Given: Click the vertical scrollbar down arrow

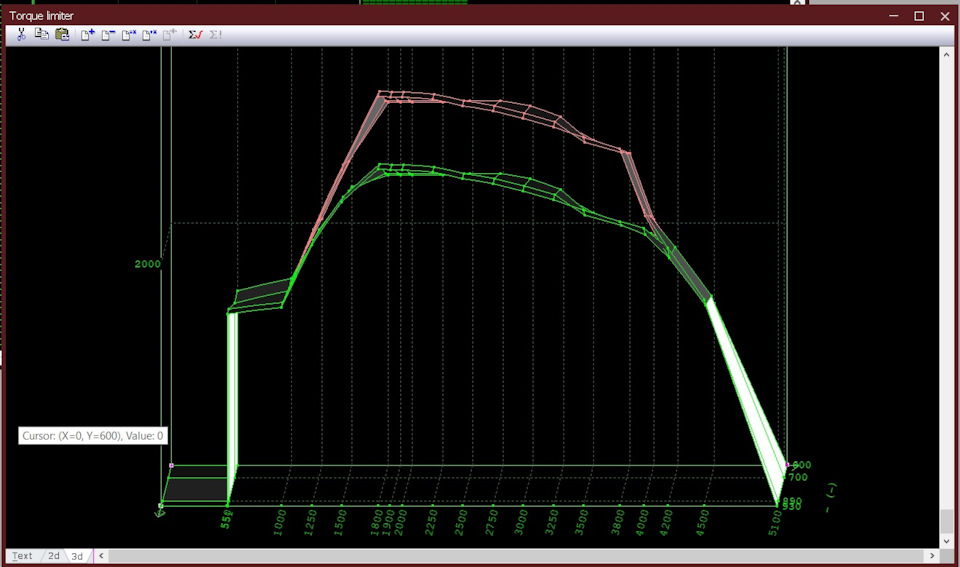Looking at the screenshot, I should pos(947,541).
